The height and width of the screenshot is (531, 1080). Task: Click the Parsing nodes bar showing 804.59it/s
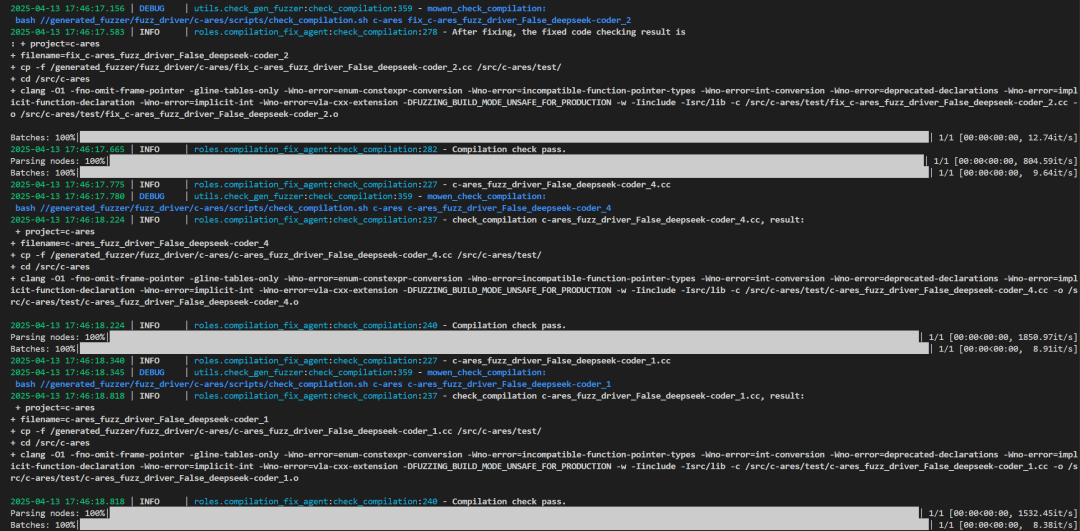click(518, 161)
